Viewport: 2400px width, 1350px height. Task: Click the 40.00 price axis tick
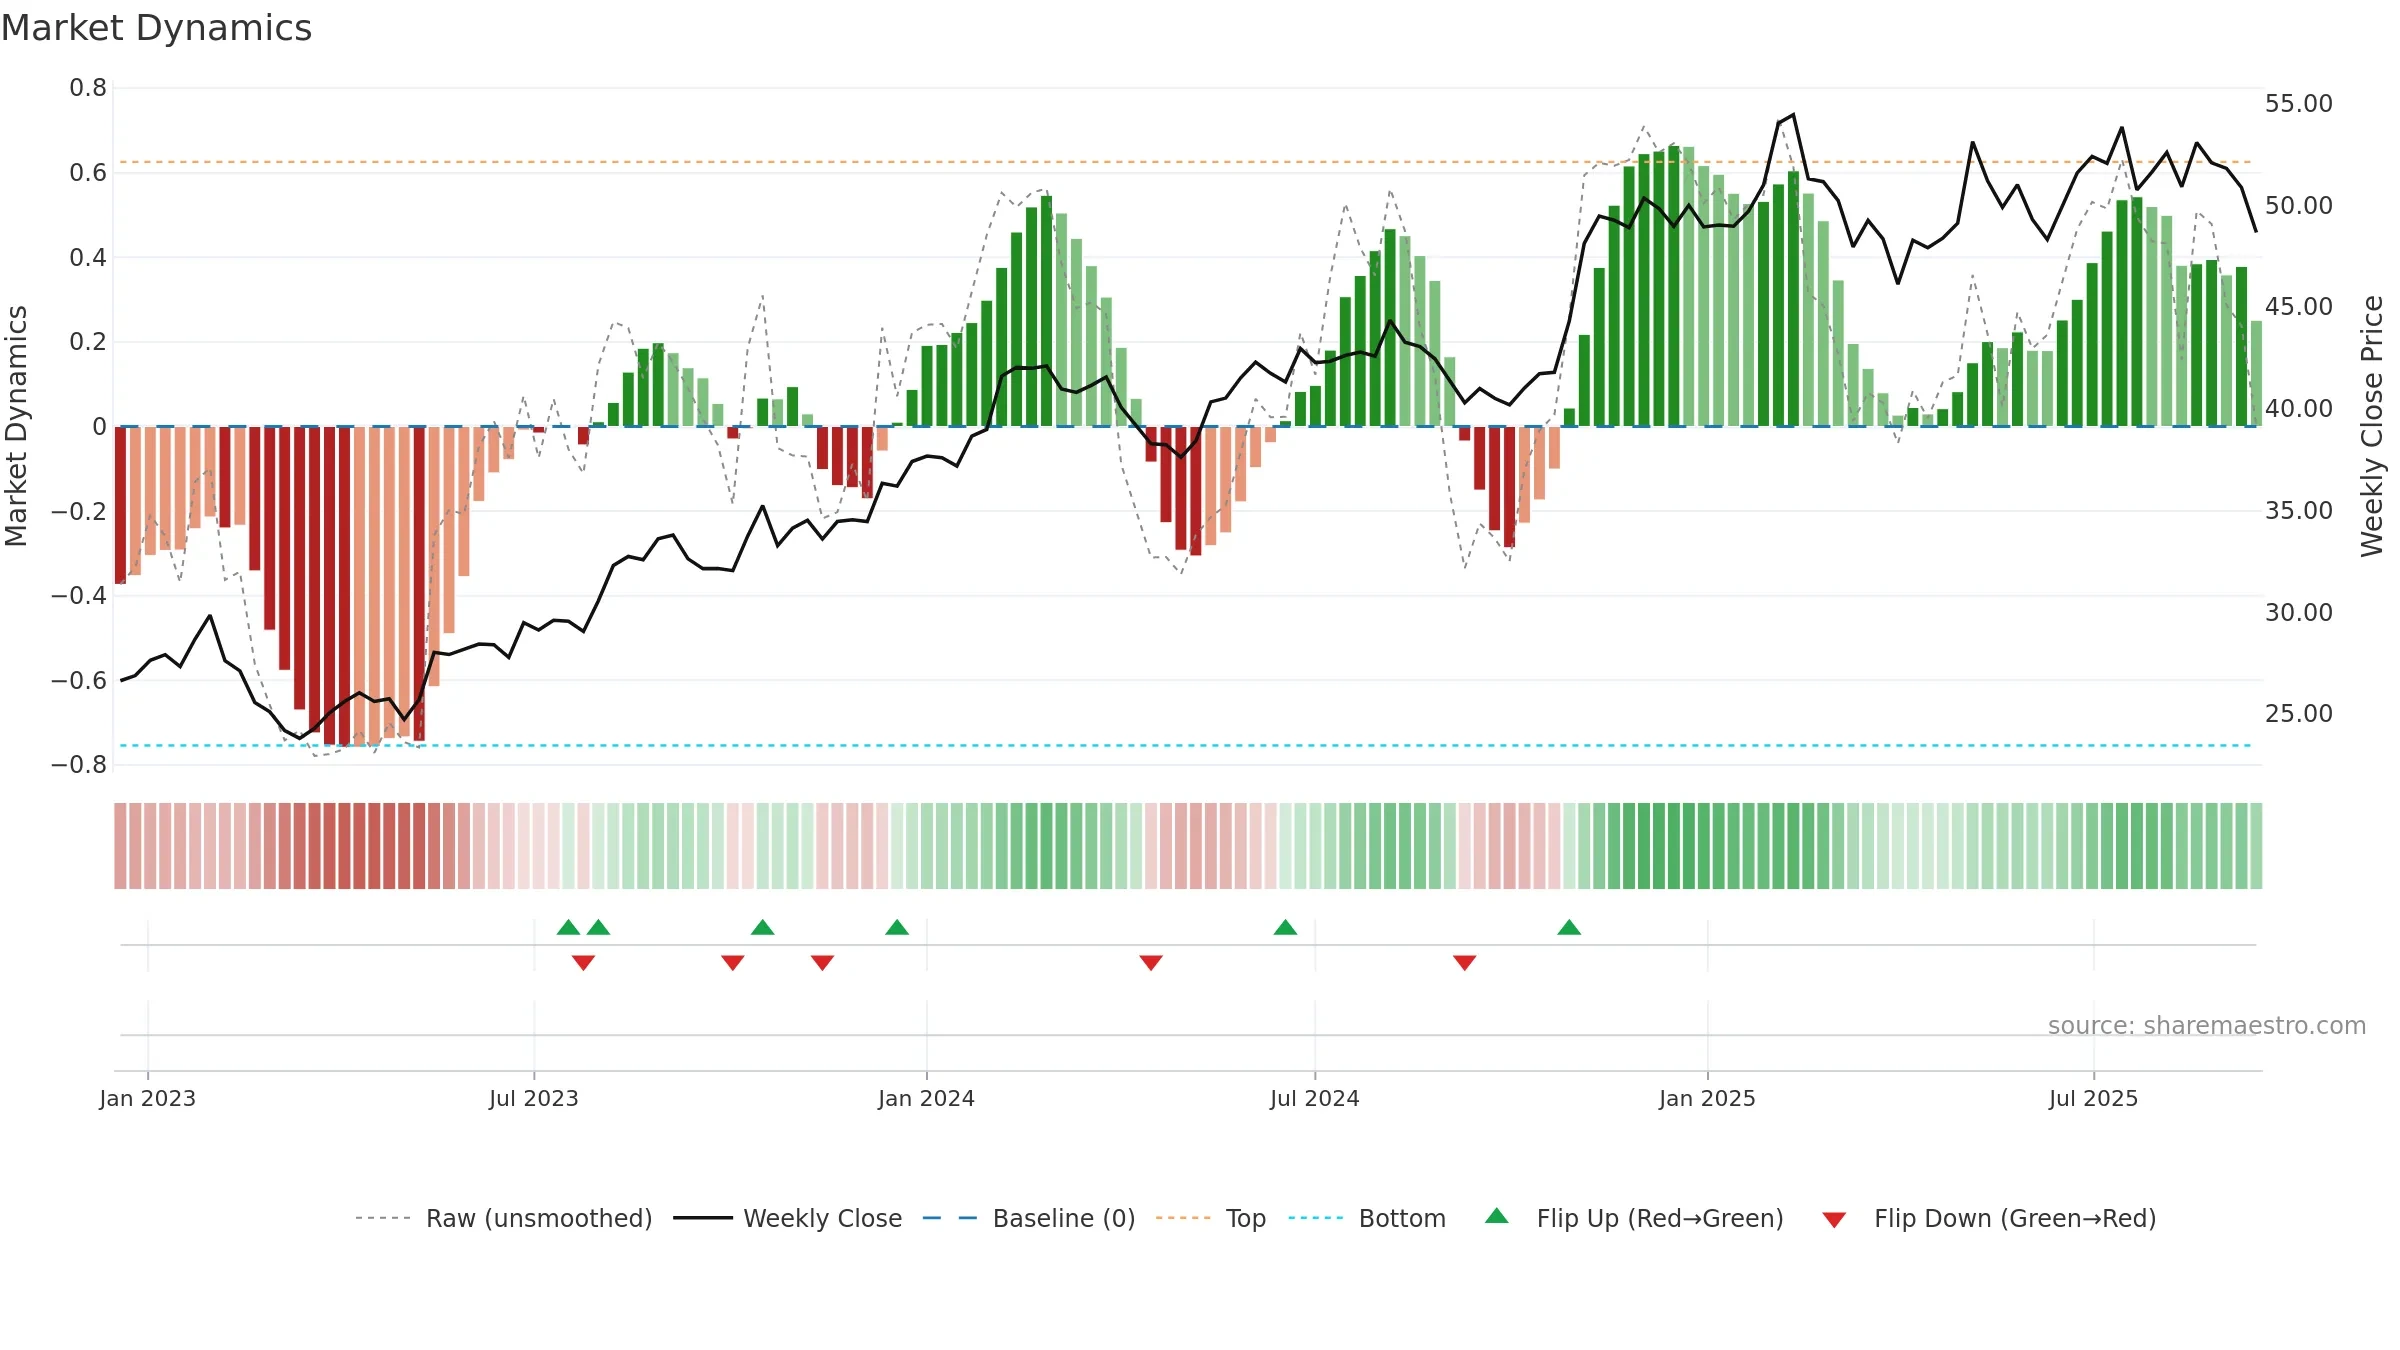2299,408
